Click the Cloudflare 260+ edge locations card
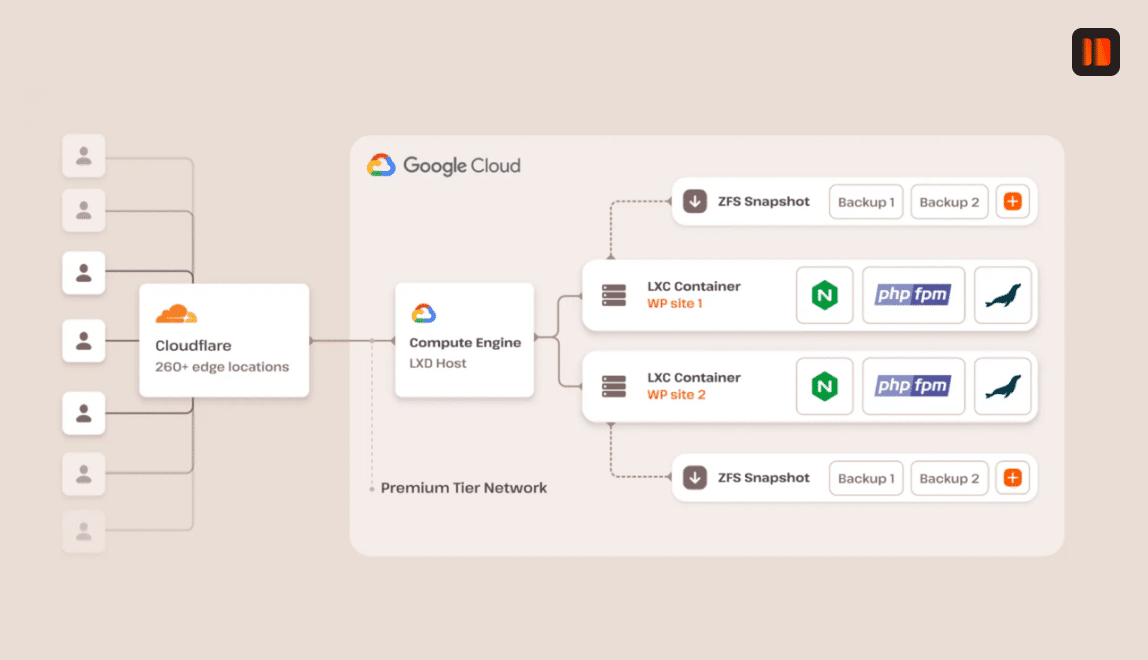 click(x=224, y=341)
